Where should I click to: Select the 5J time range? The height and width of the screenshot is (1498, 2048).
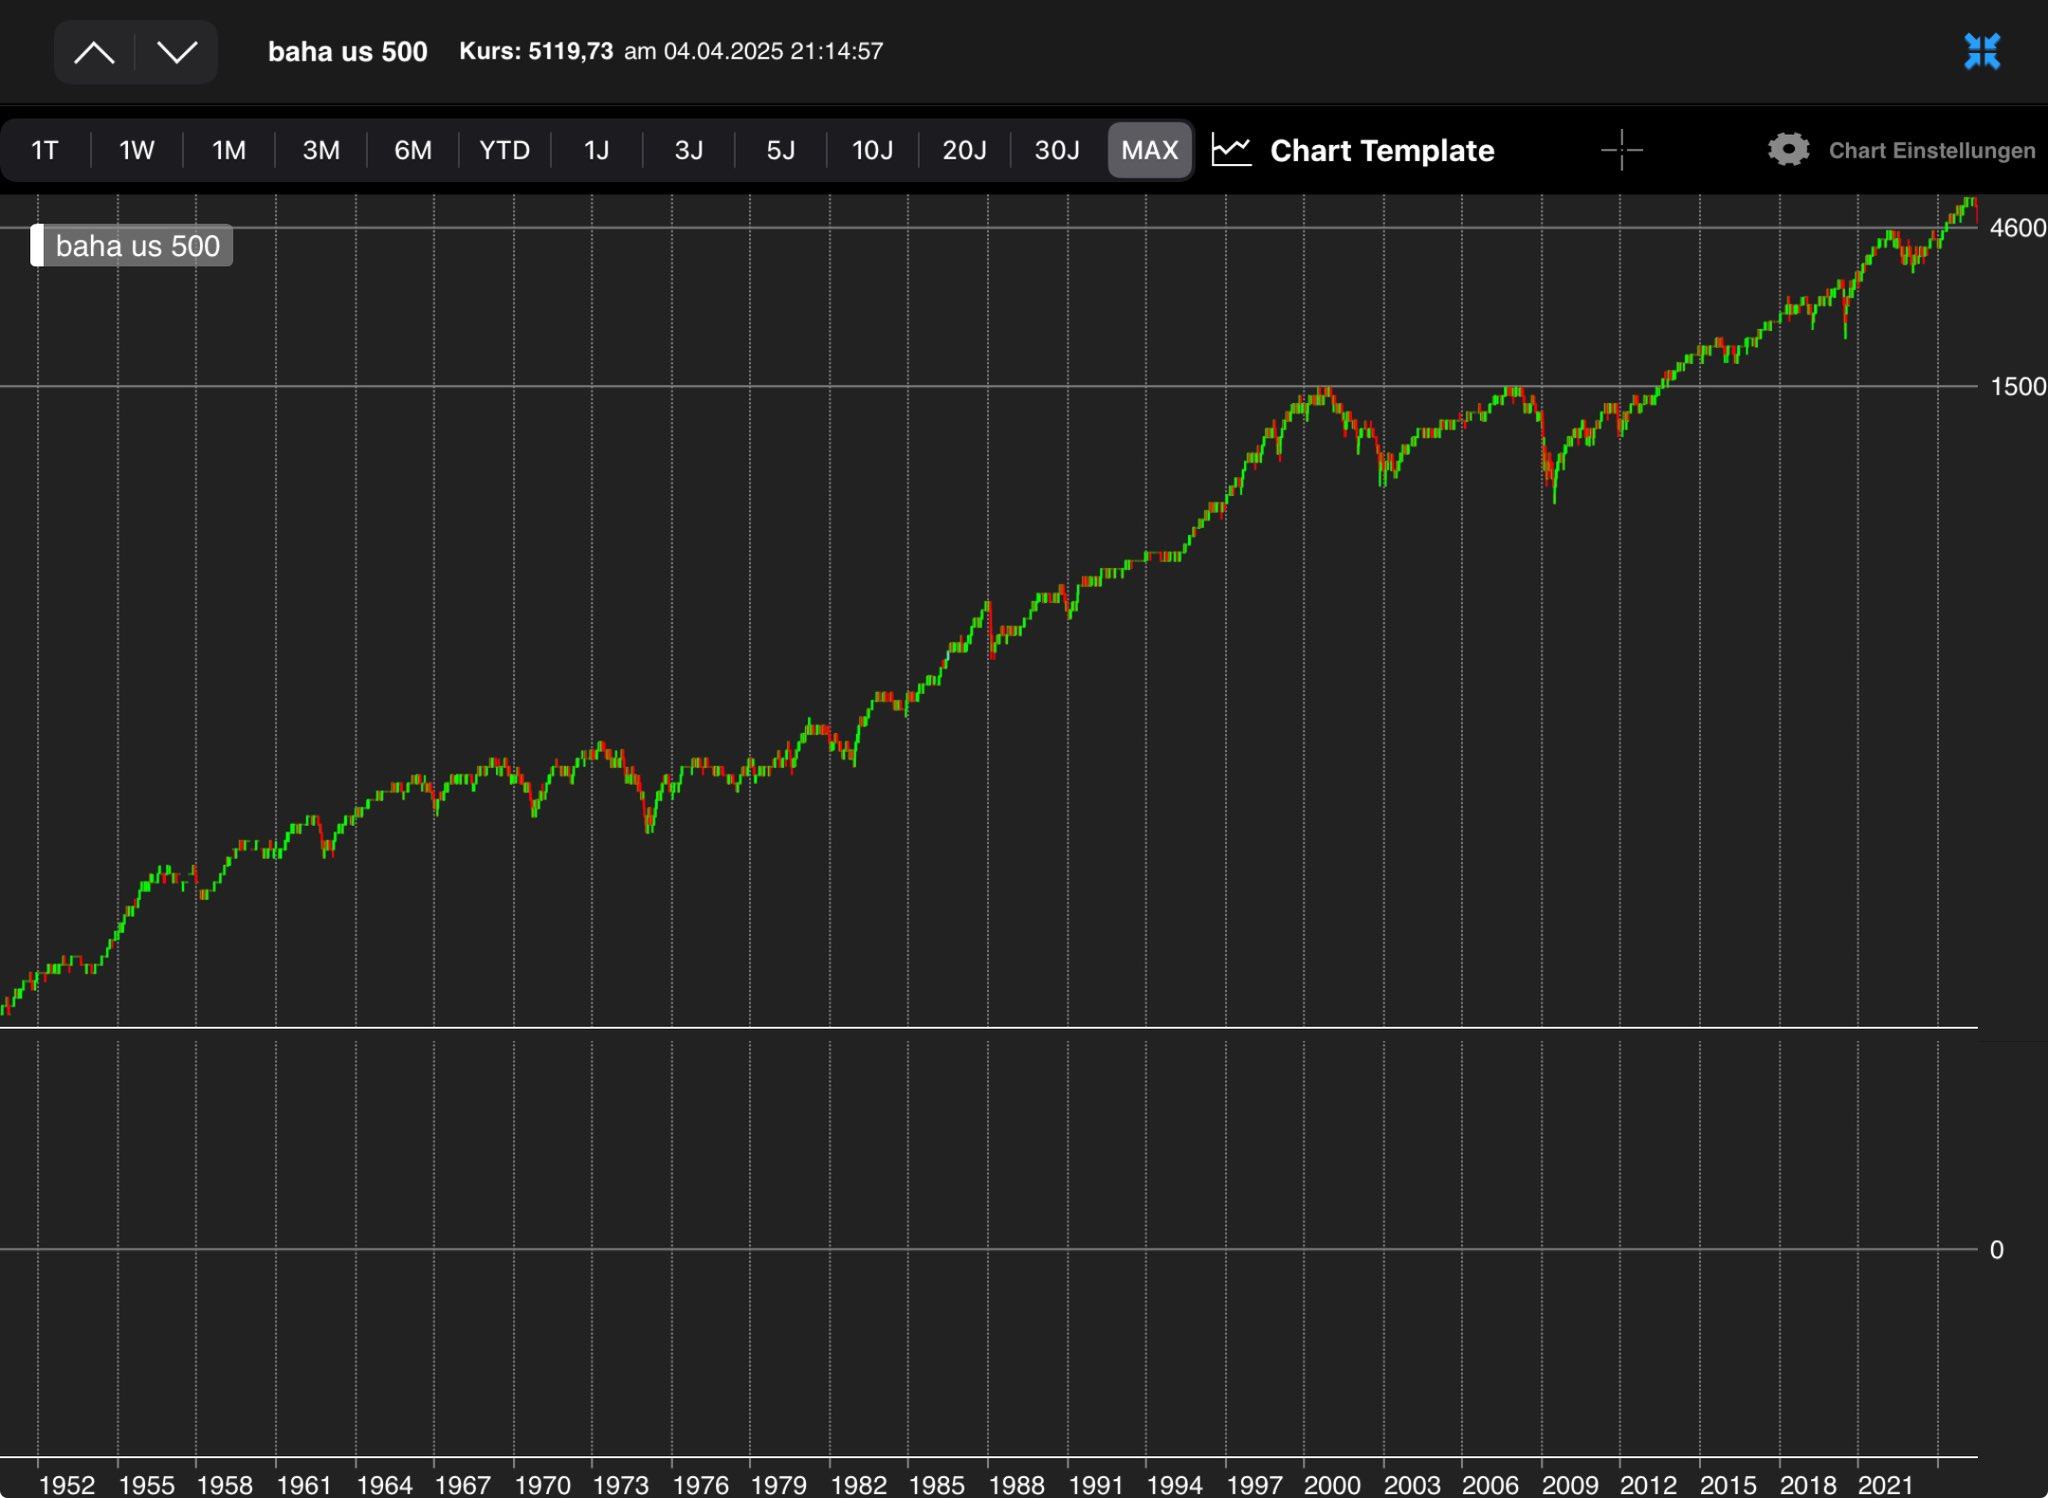(780, 151)
